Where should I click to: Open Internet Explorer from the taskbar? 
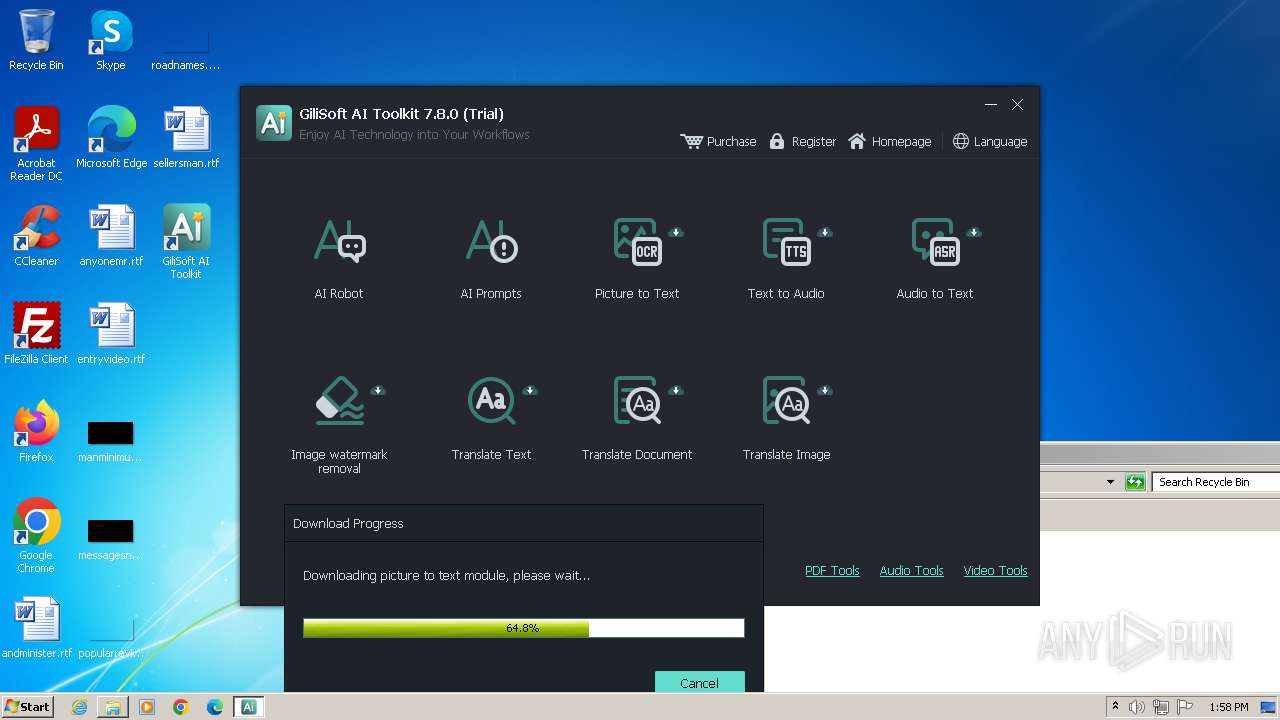[79, 707]
